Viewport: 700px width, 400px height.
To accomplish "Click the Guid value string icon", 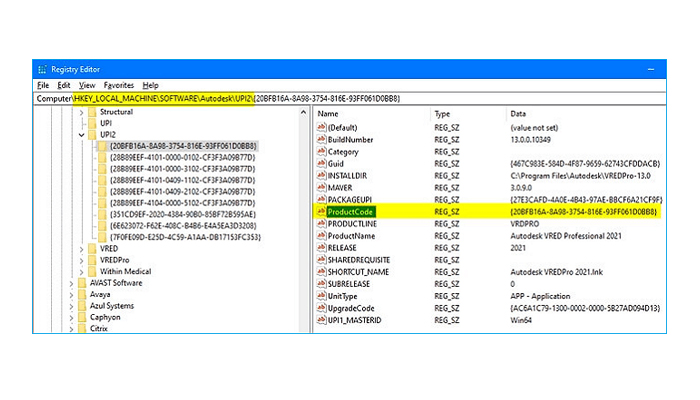I will pos(321,163).
